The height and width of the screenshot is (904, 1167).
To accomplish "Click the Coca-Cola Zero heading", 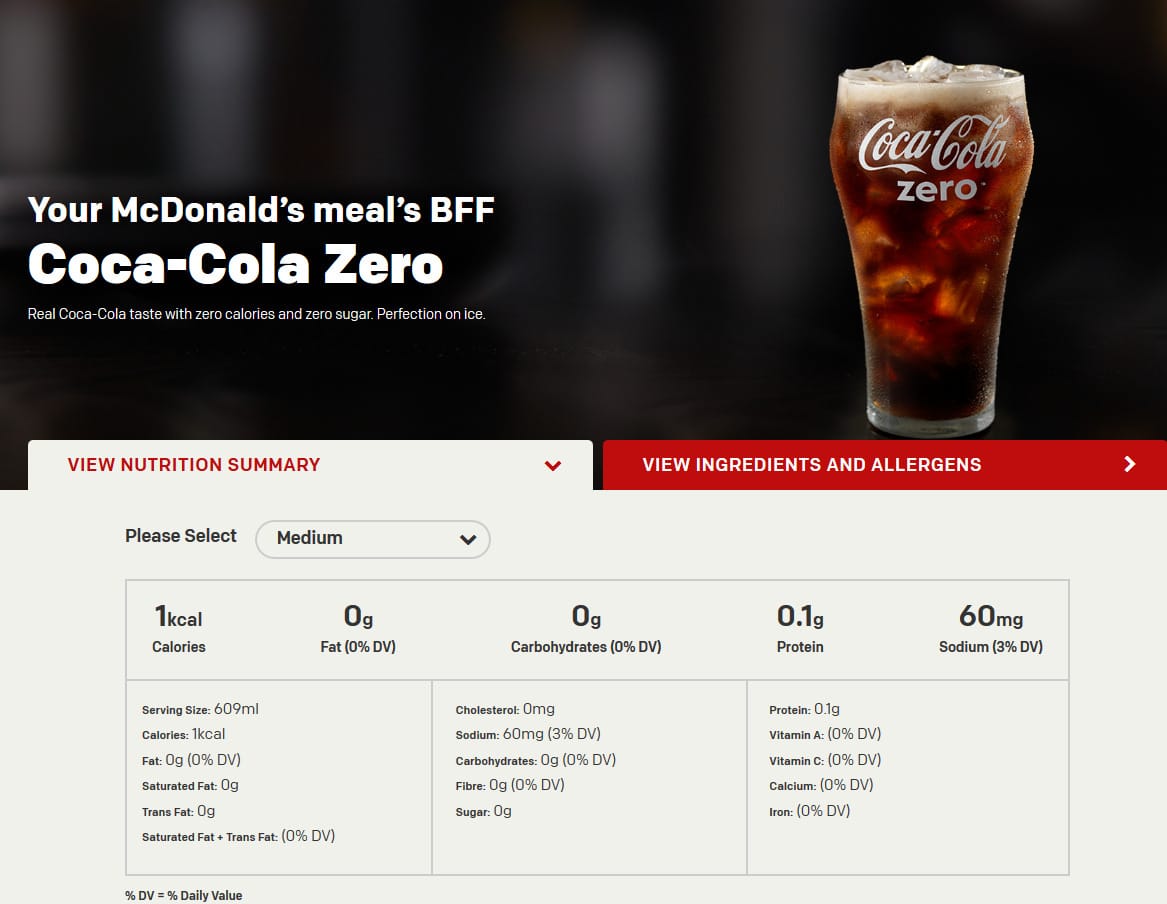I will pyautogui.click(x=235, y=264).
